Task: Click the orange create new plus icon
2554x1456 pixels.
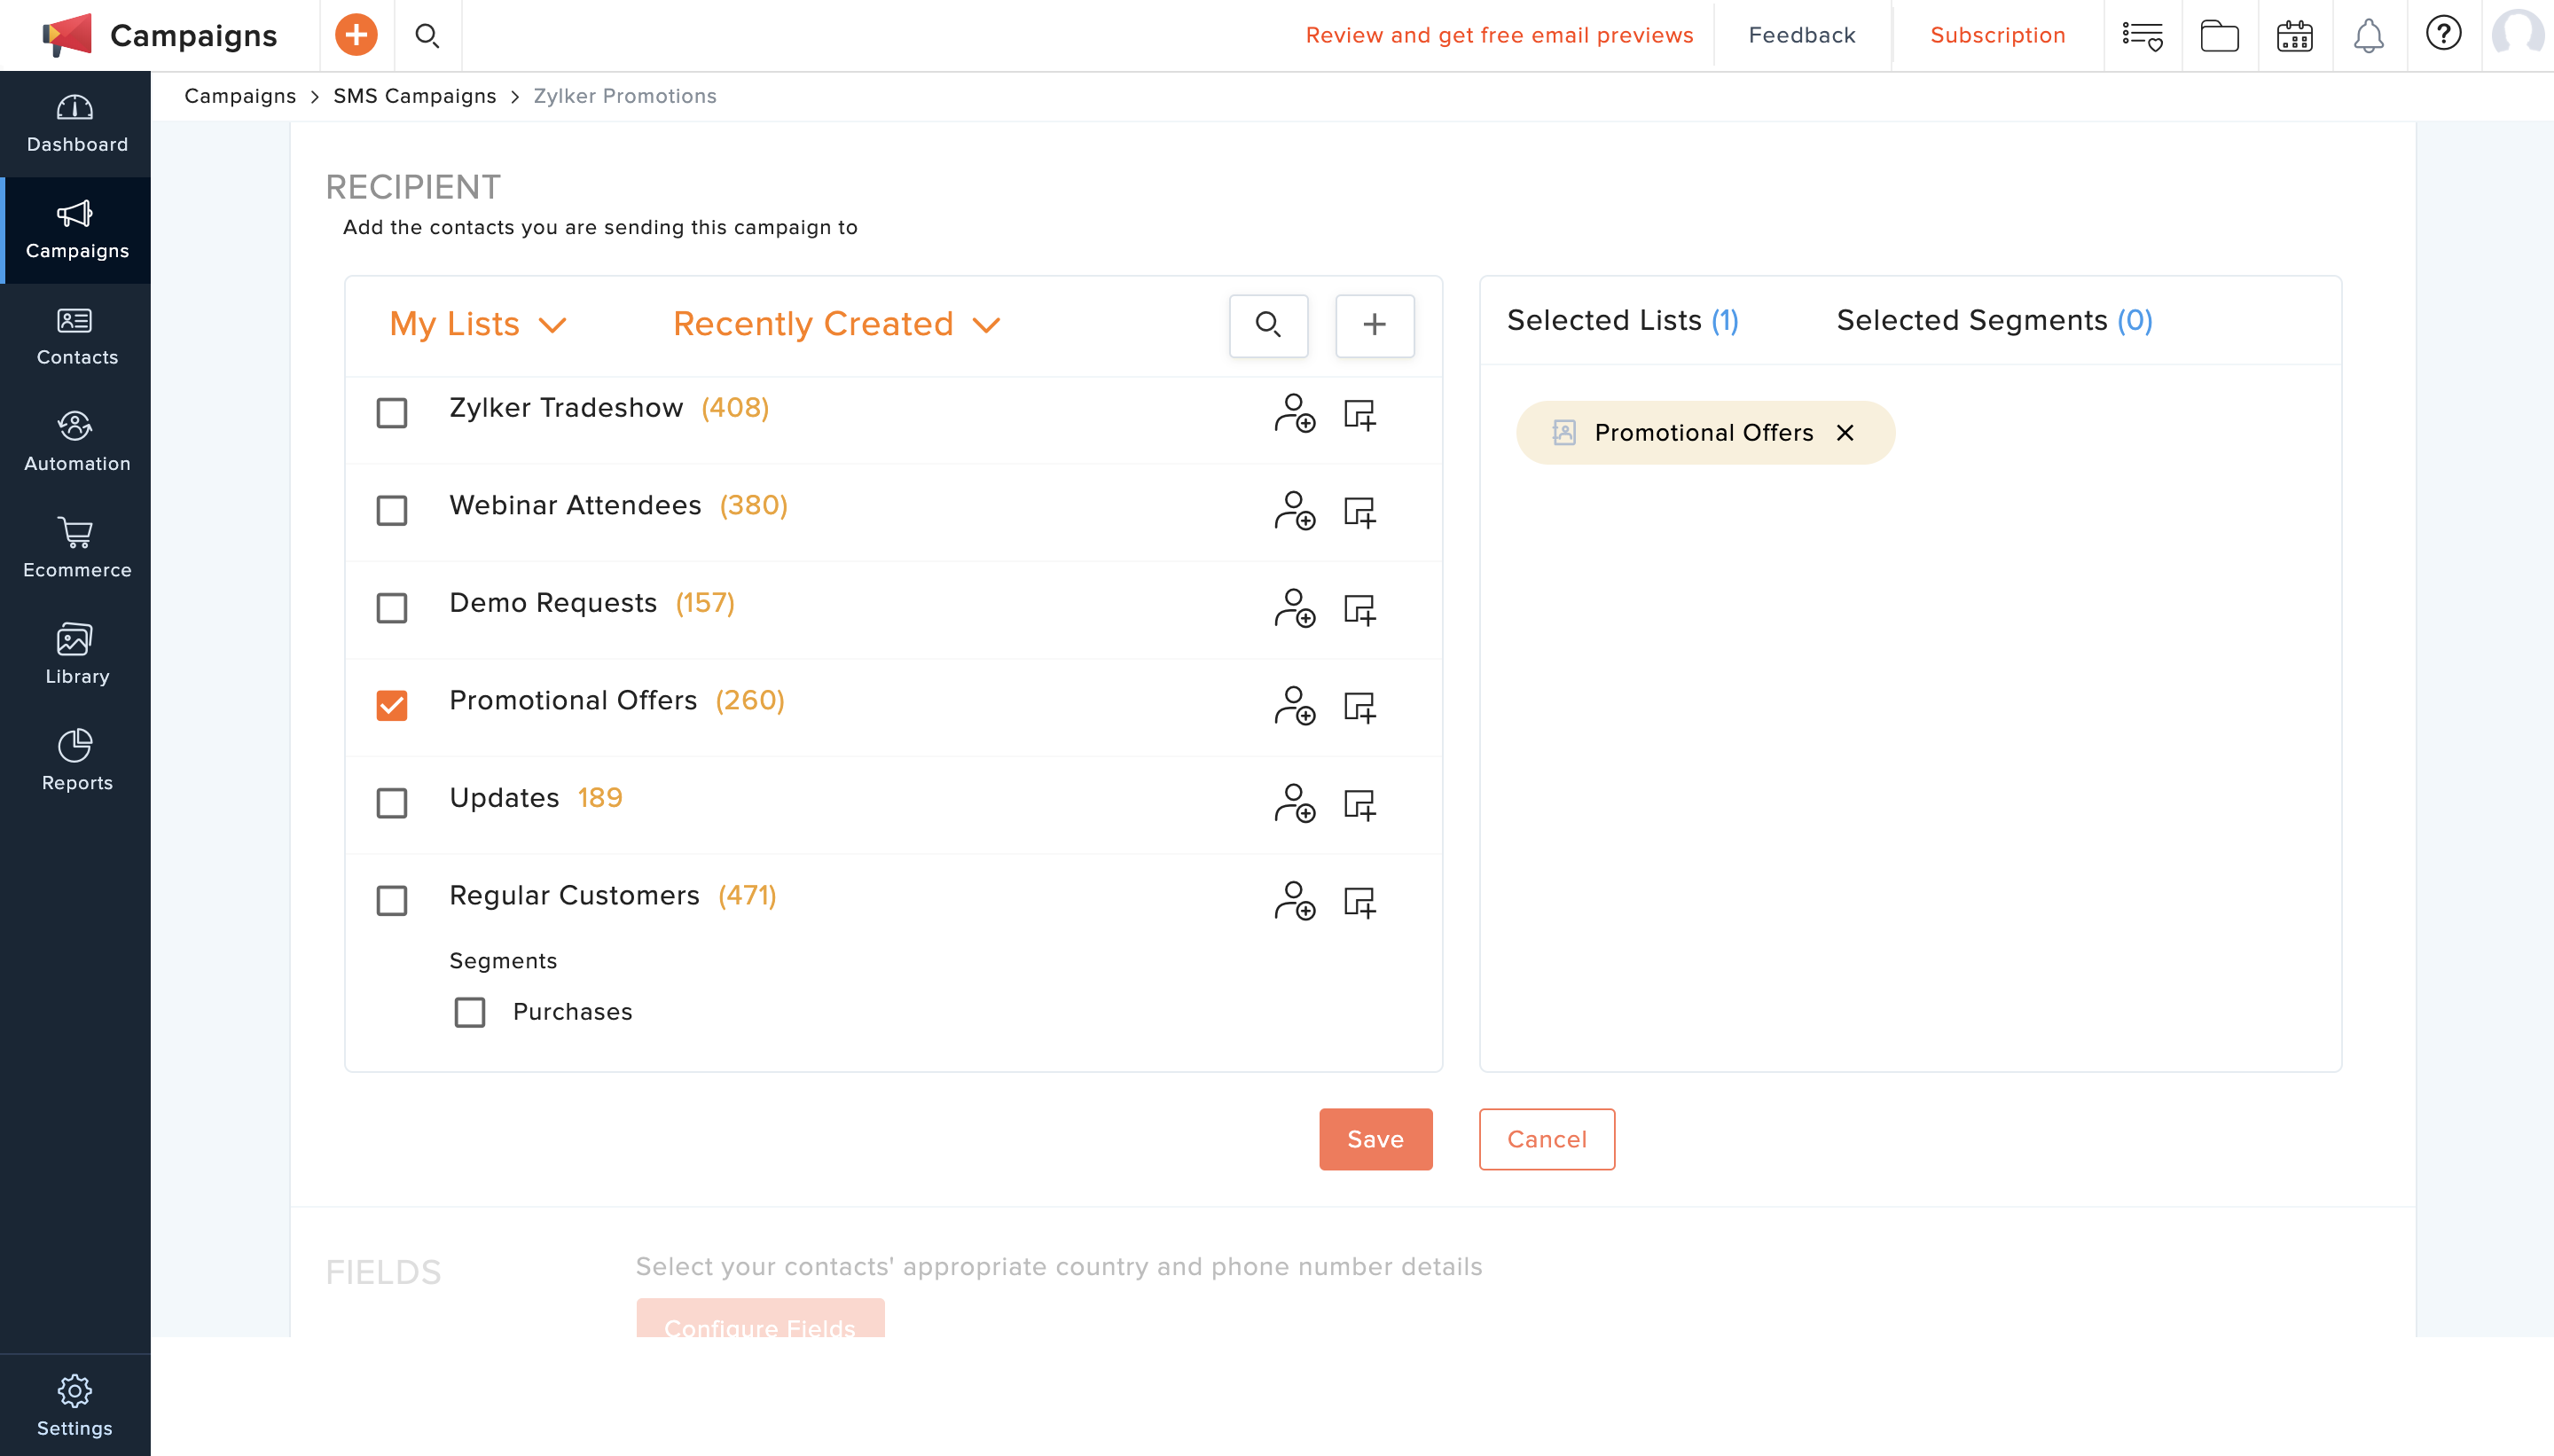Action: (x=356, y=35)
